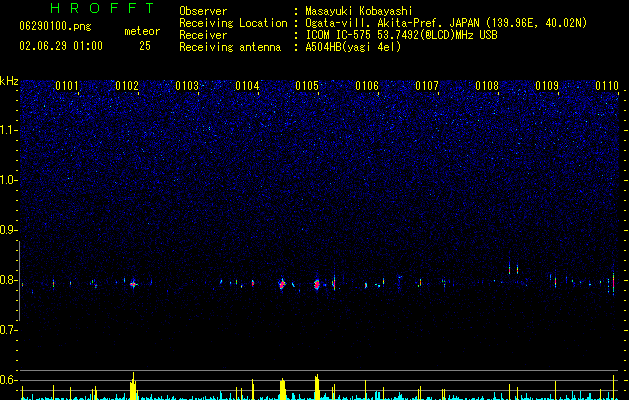
Task: Click the bright meteor echo between 0104 and 0105
Action: [282, 284]
